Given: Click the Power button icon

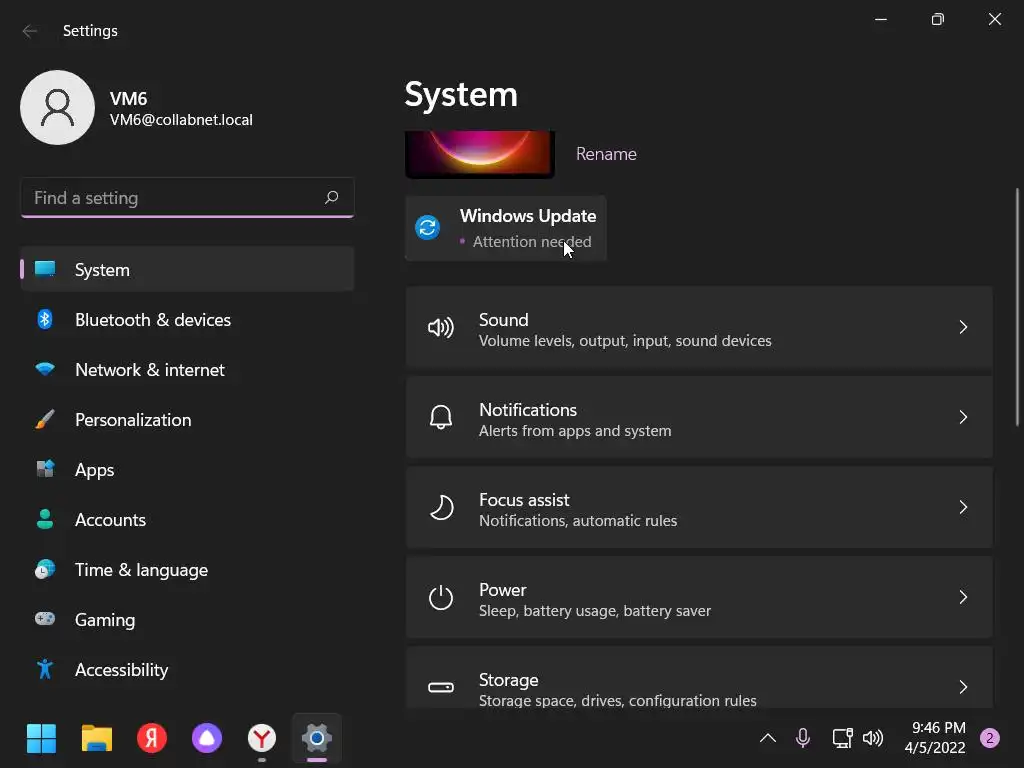Looking at the screenshot, I should click(x=441, y=597).
